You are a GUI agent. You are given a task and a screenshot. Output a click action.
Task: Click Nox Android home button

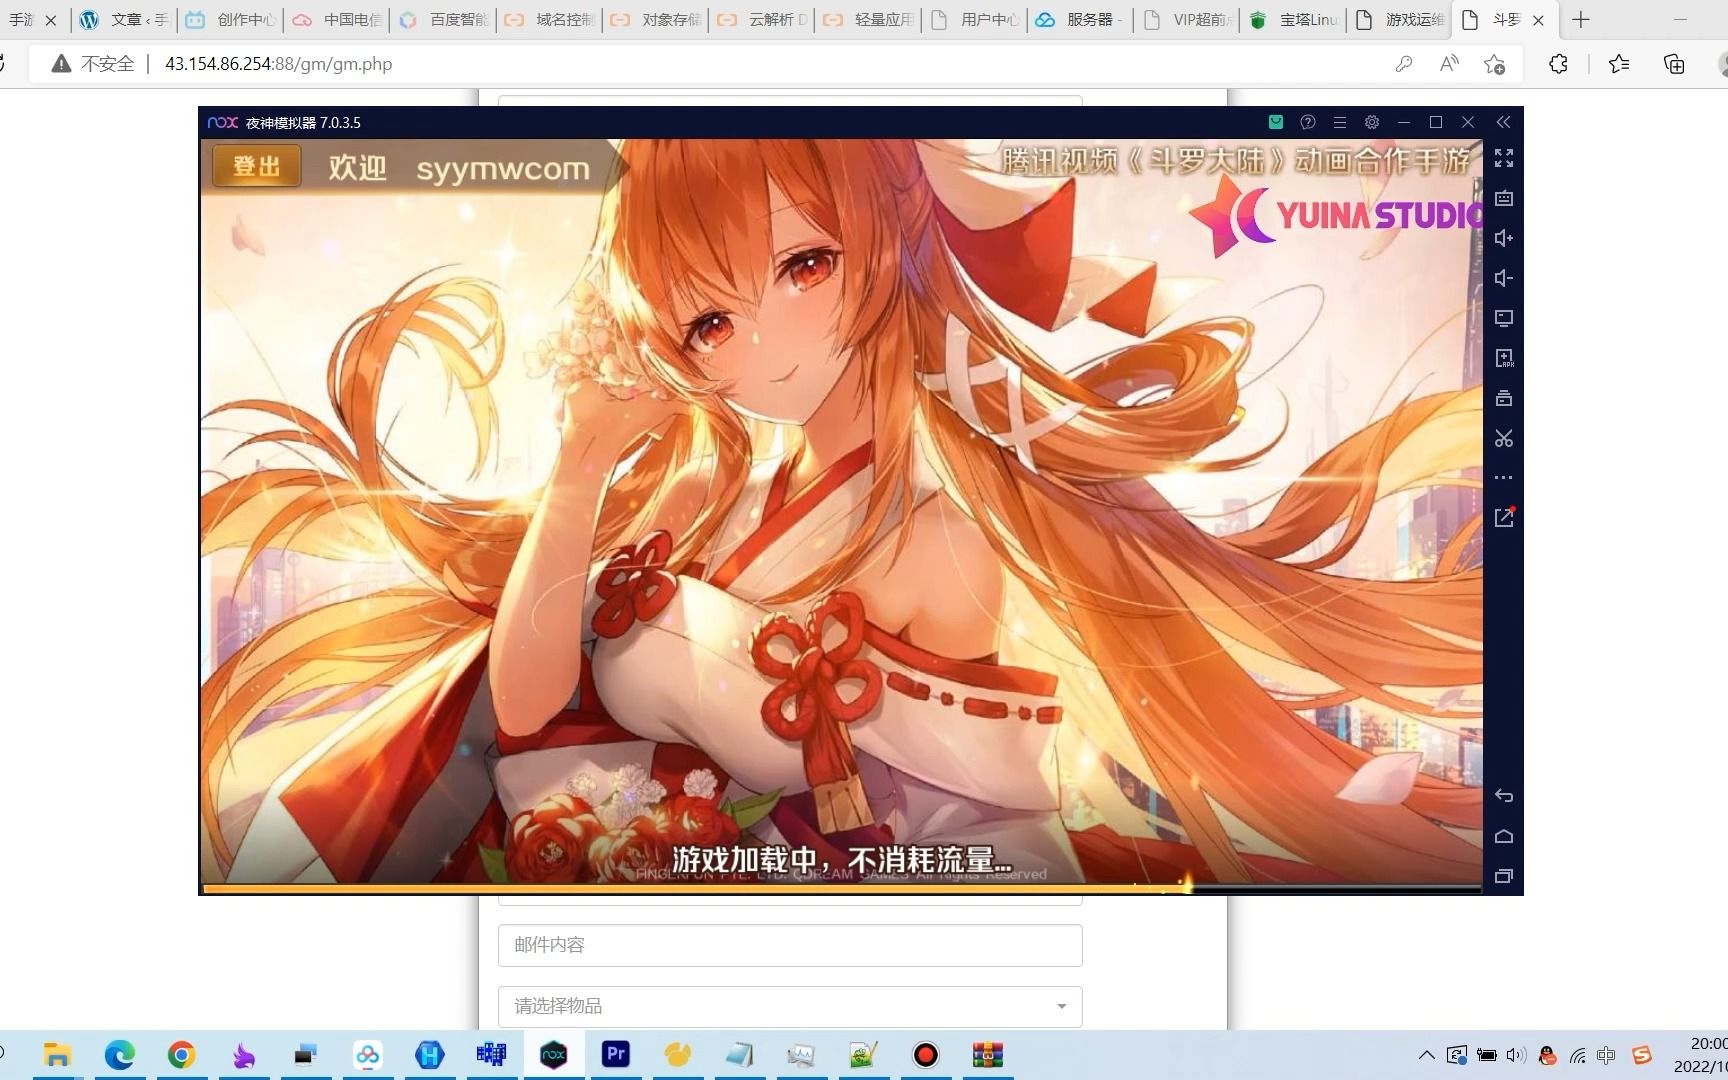click(1503, 836)
